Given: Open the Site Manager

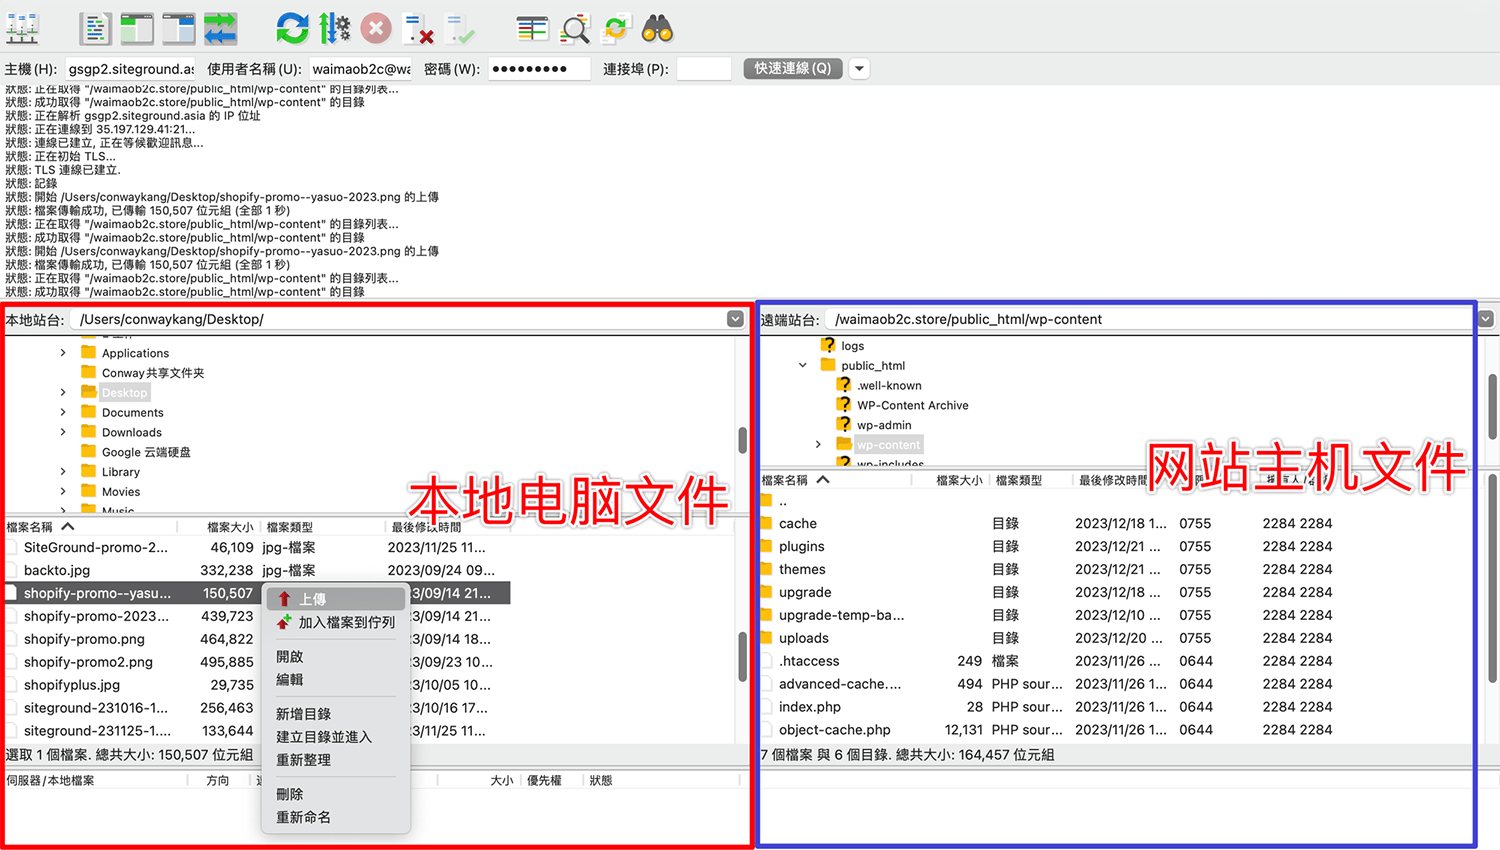Looking at the screenshot, I should click(x=22, y=28).
